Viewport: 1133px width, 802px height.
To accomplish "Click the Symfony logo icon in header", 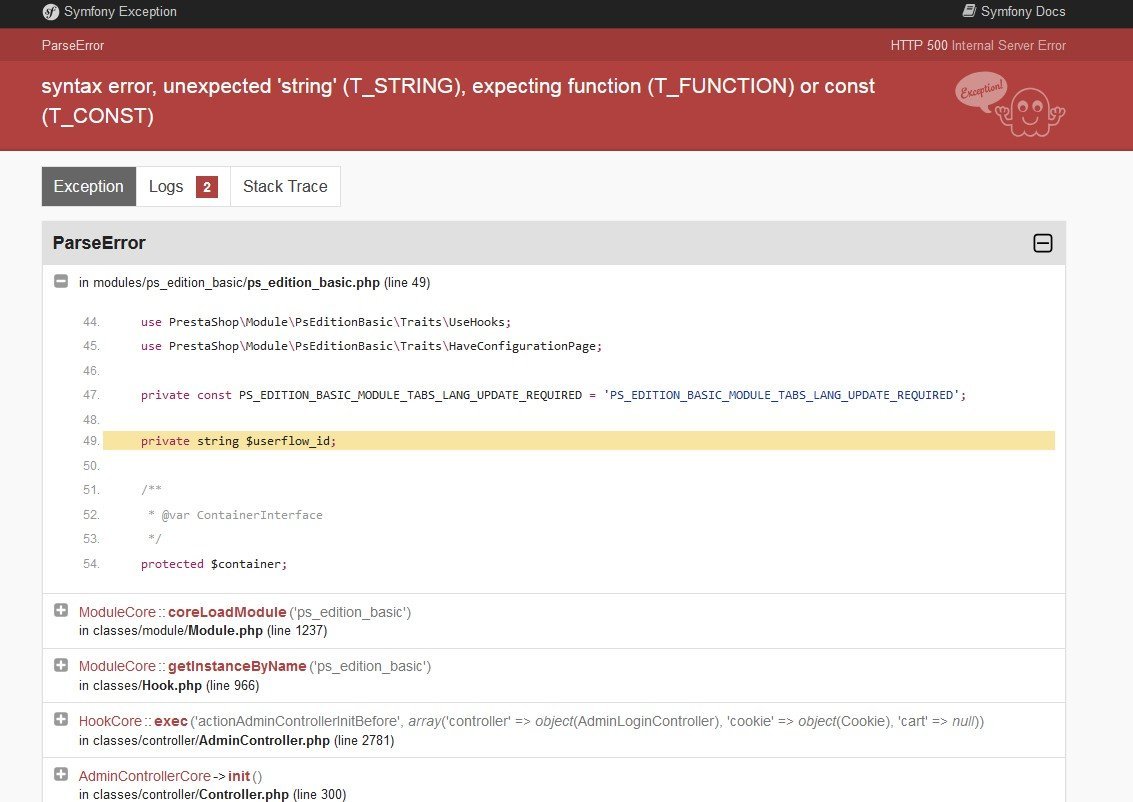I will [51, 12].
